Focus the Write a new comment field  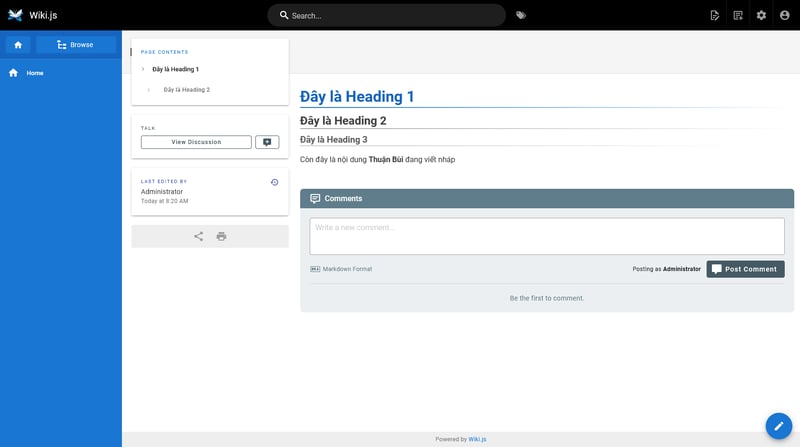click(x=546, y=236)
